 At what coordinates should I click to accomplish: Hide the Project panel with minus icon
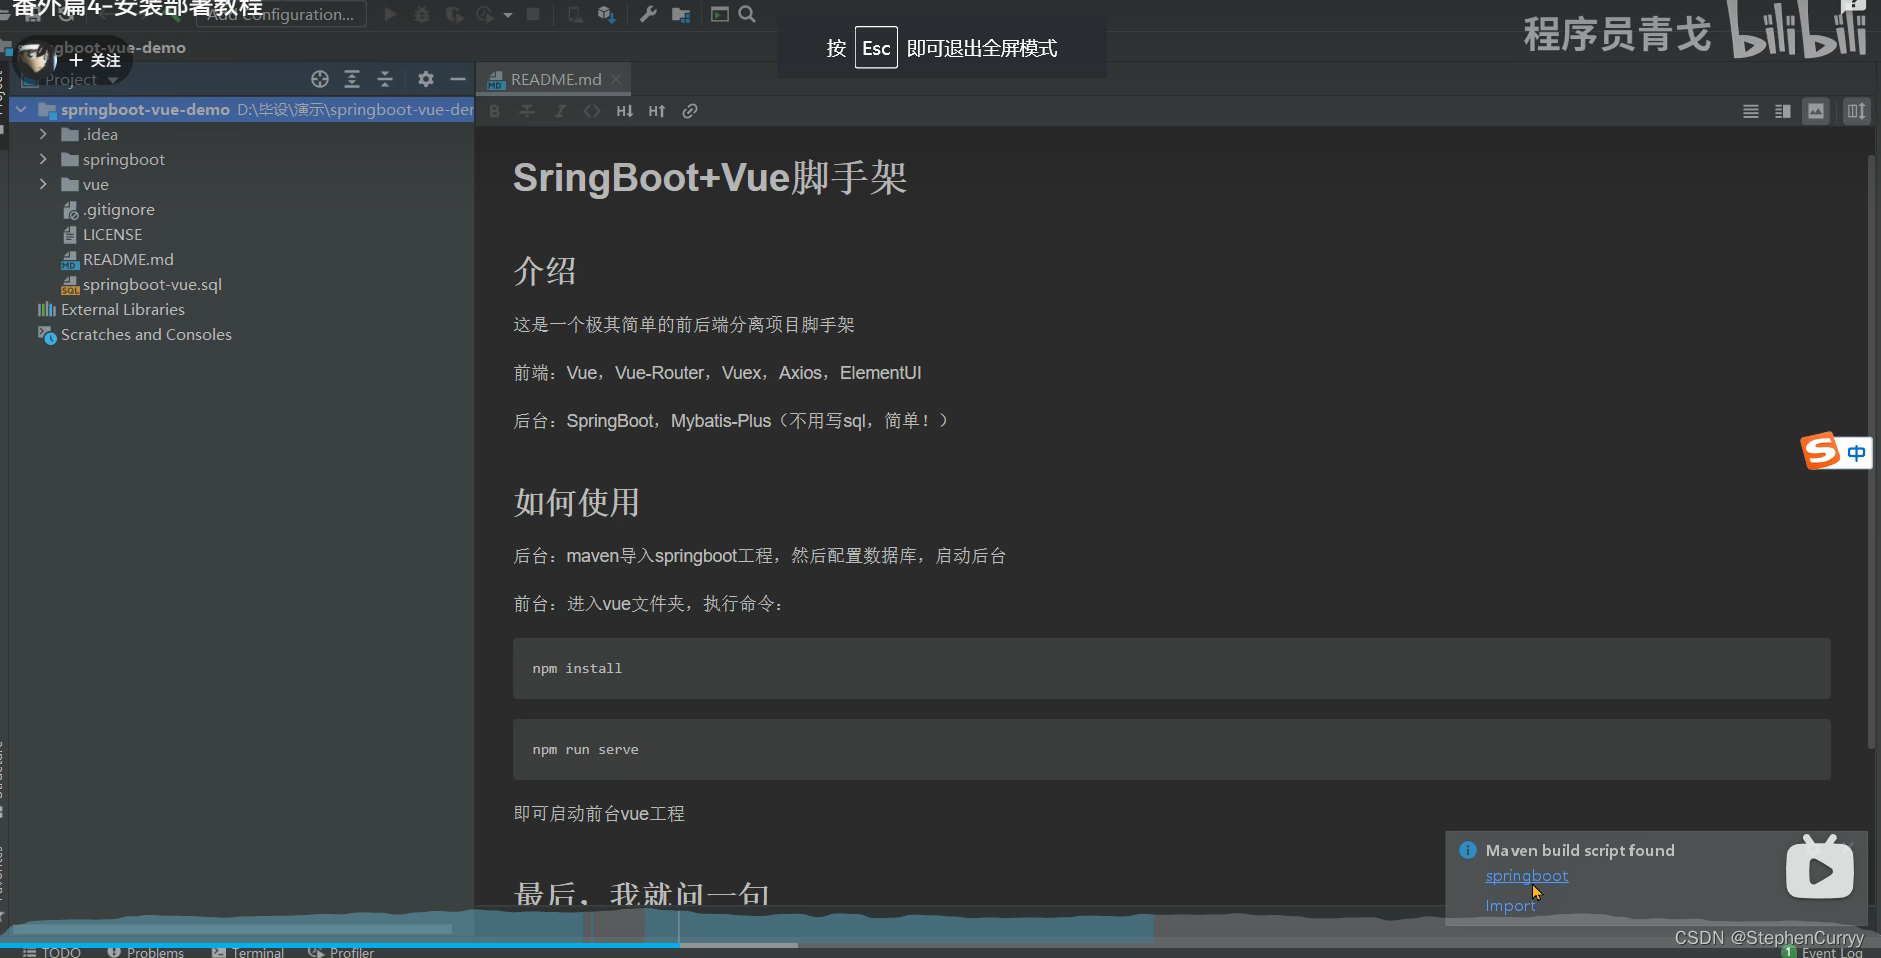pos(458,79)
